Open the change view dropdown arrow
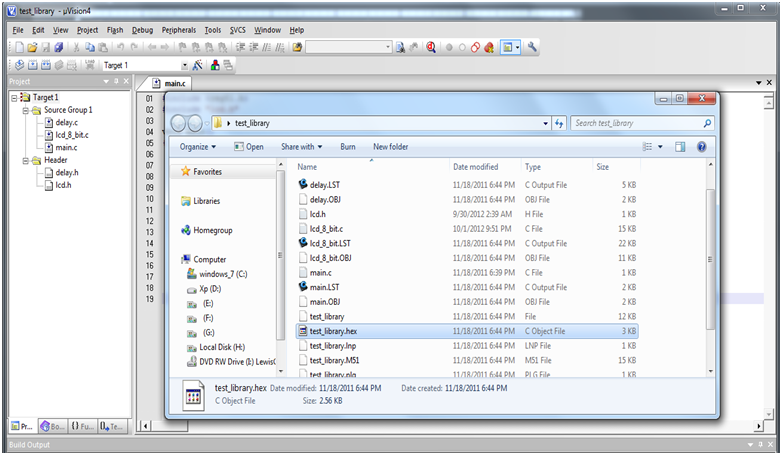 tap(660, 147)
